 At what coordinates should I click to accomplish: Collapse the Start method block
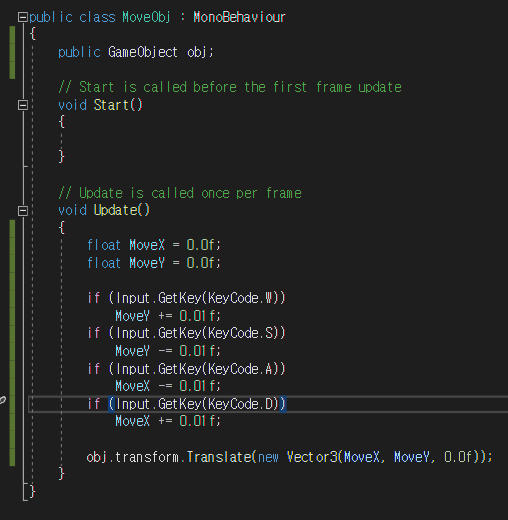pyautogui.click(x=23, y=105)
